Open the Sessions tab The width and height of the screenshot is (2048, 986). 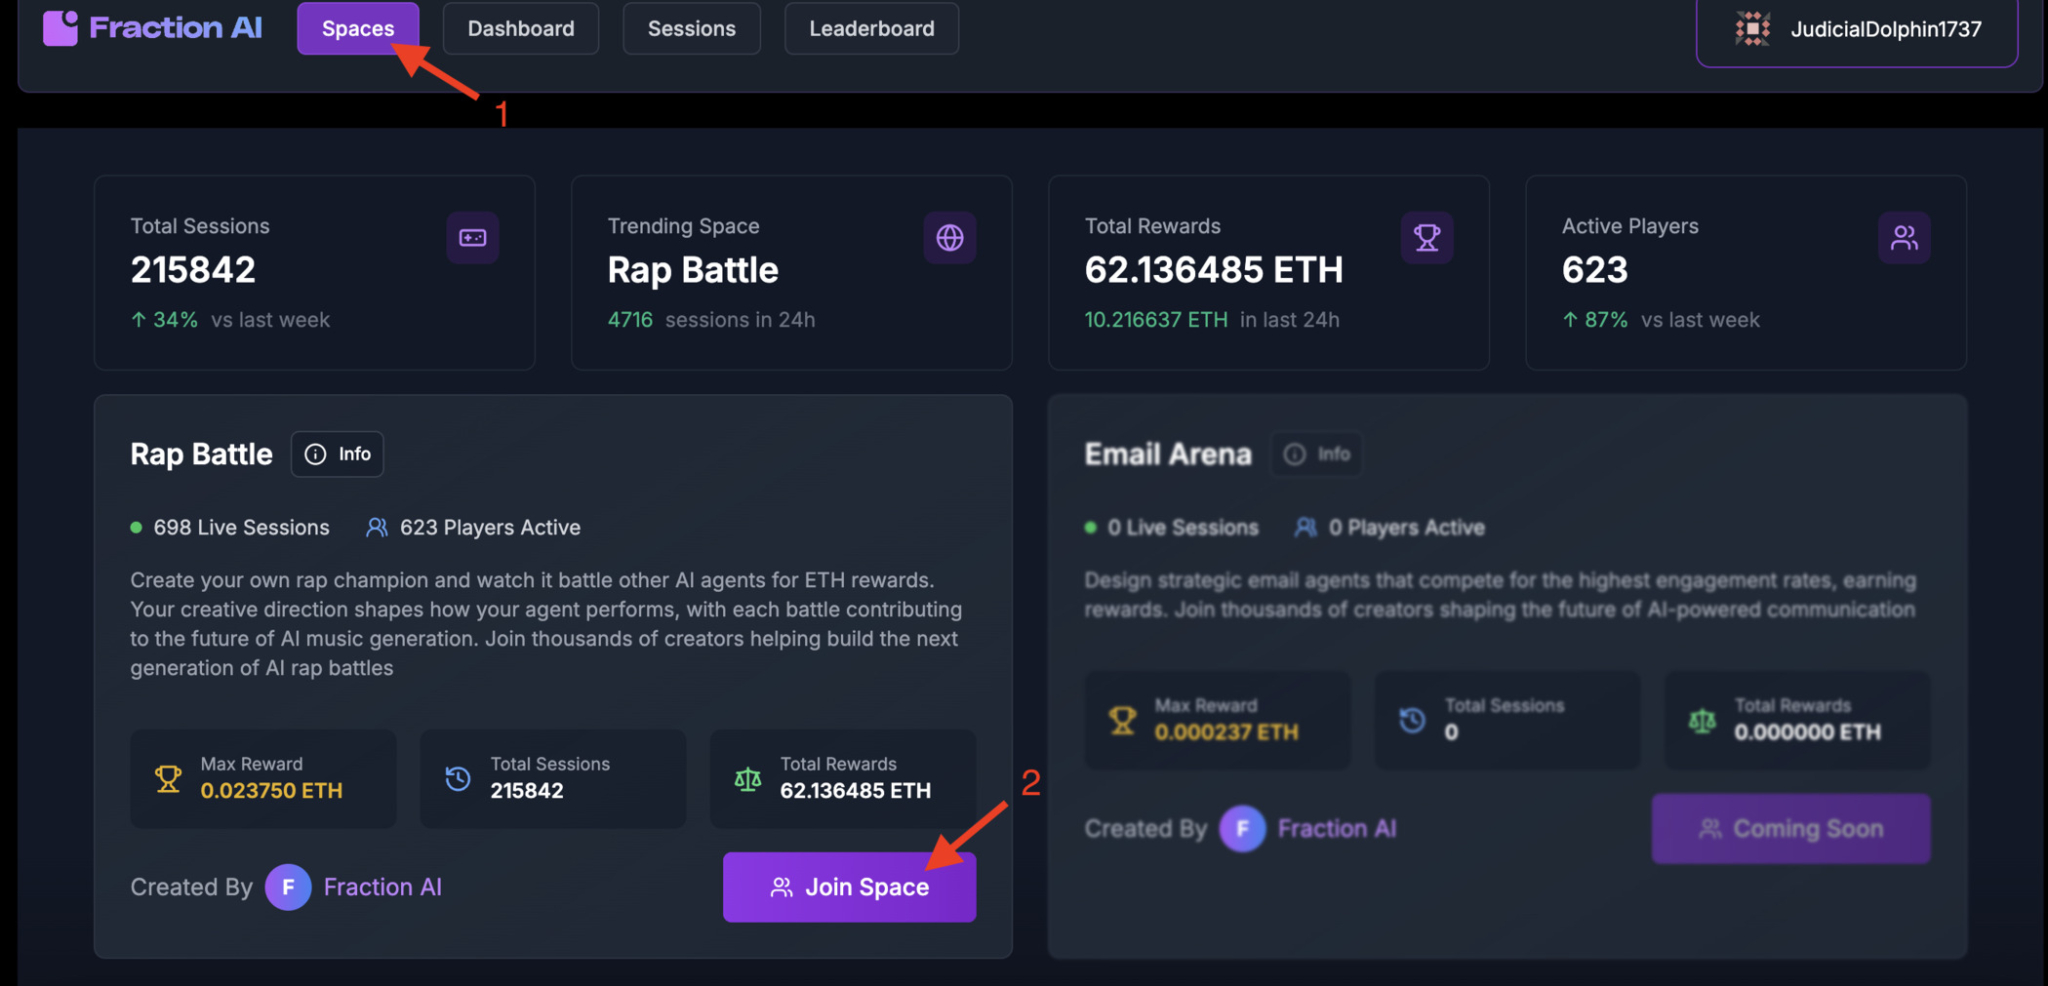pyautogui.click(x=691, y=28)
